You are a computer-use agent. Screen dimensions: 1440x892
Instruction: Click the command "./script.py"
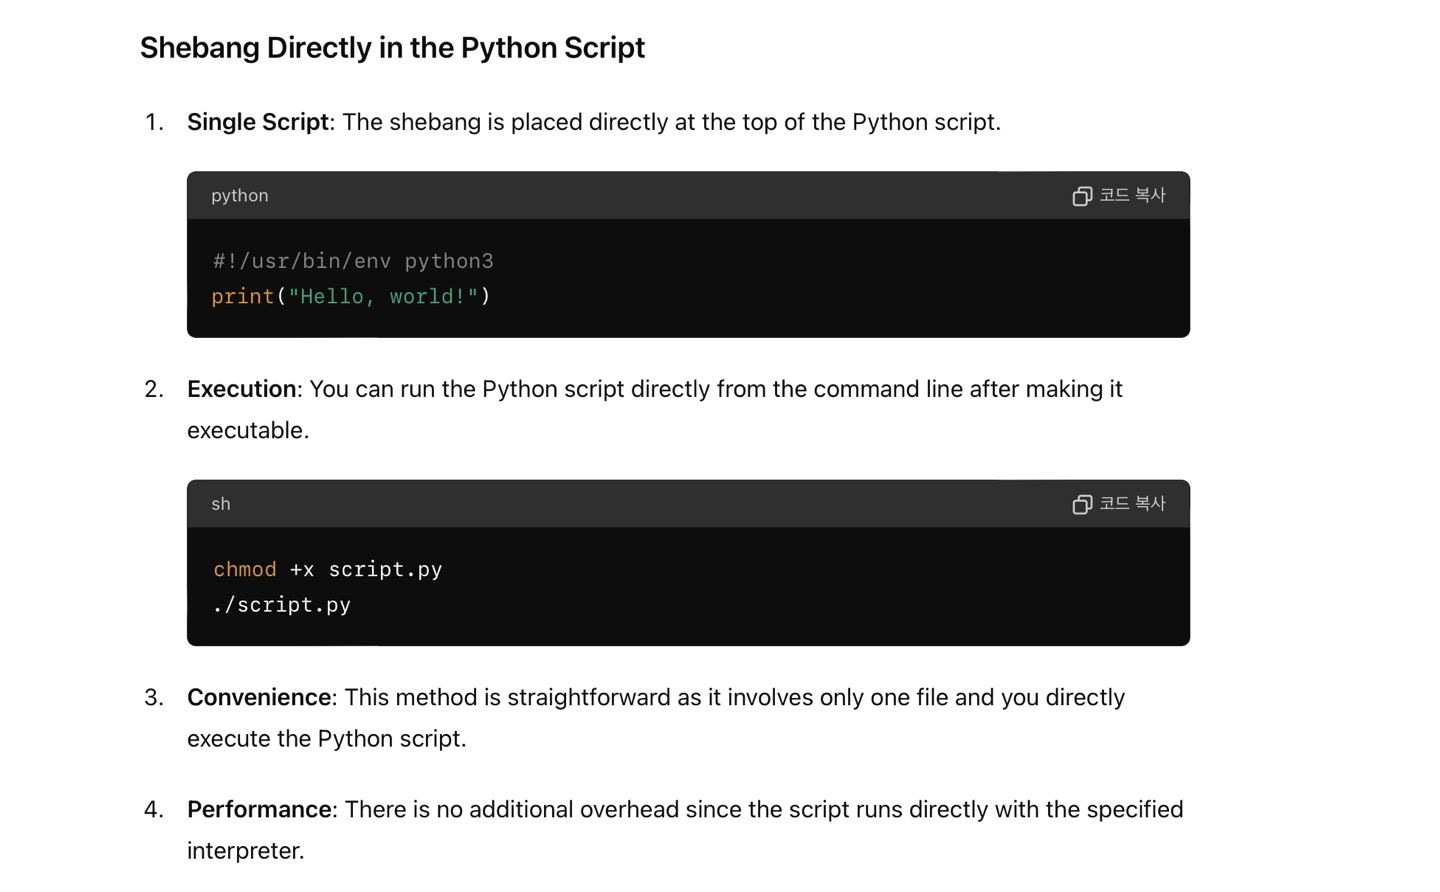tap(281, 605)
